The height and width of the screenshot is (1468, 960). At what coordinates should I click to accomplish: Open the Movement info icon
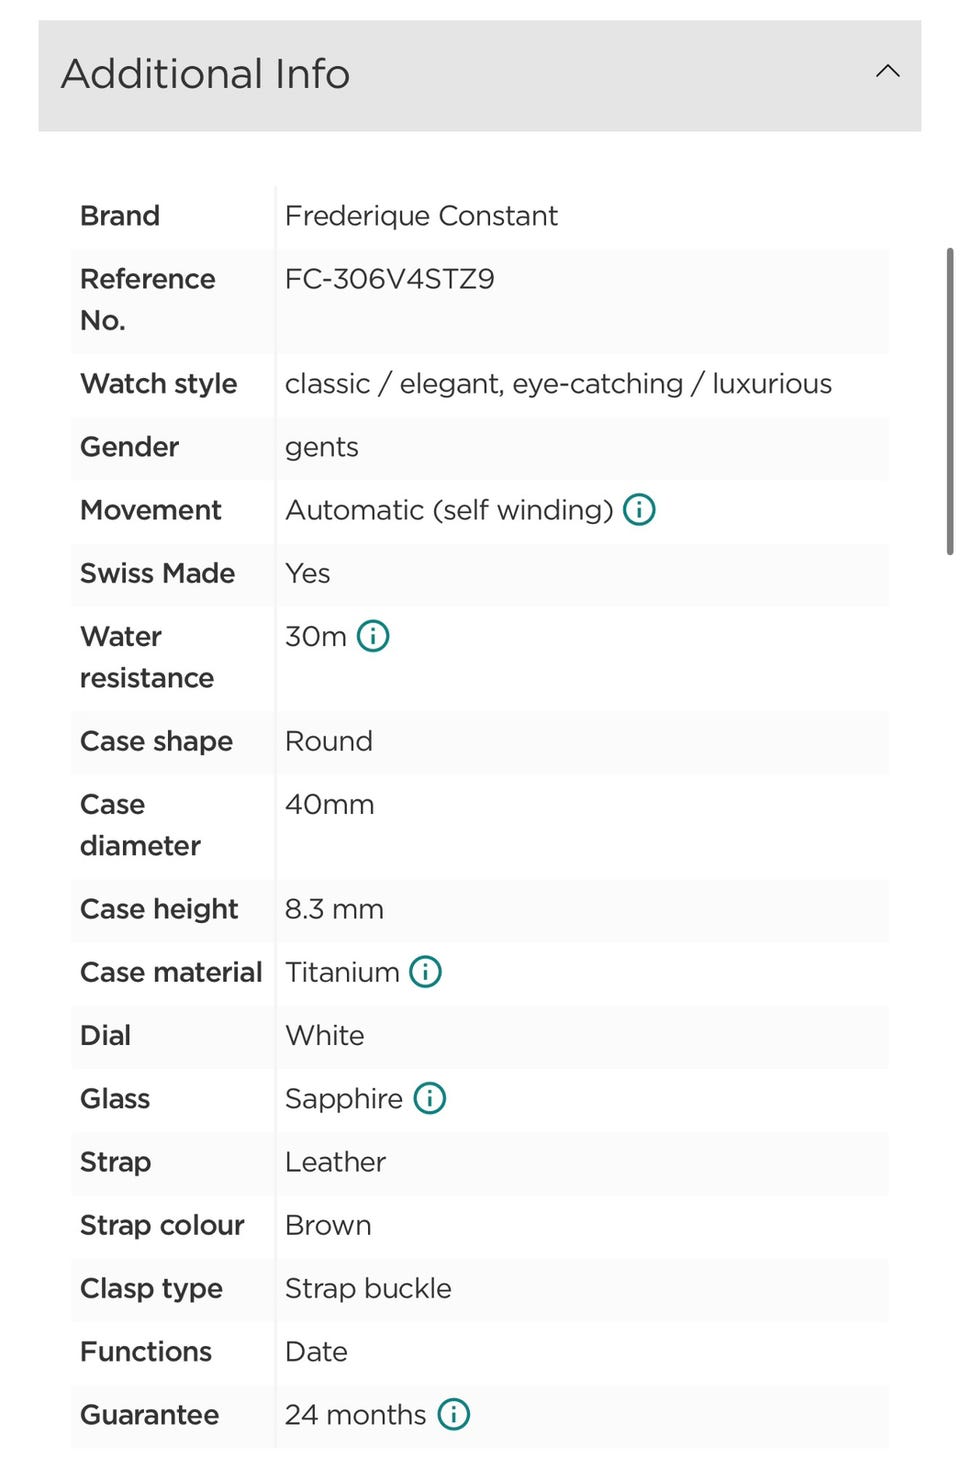tap(639, 510)
